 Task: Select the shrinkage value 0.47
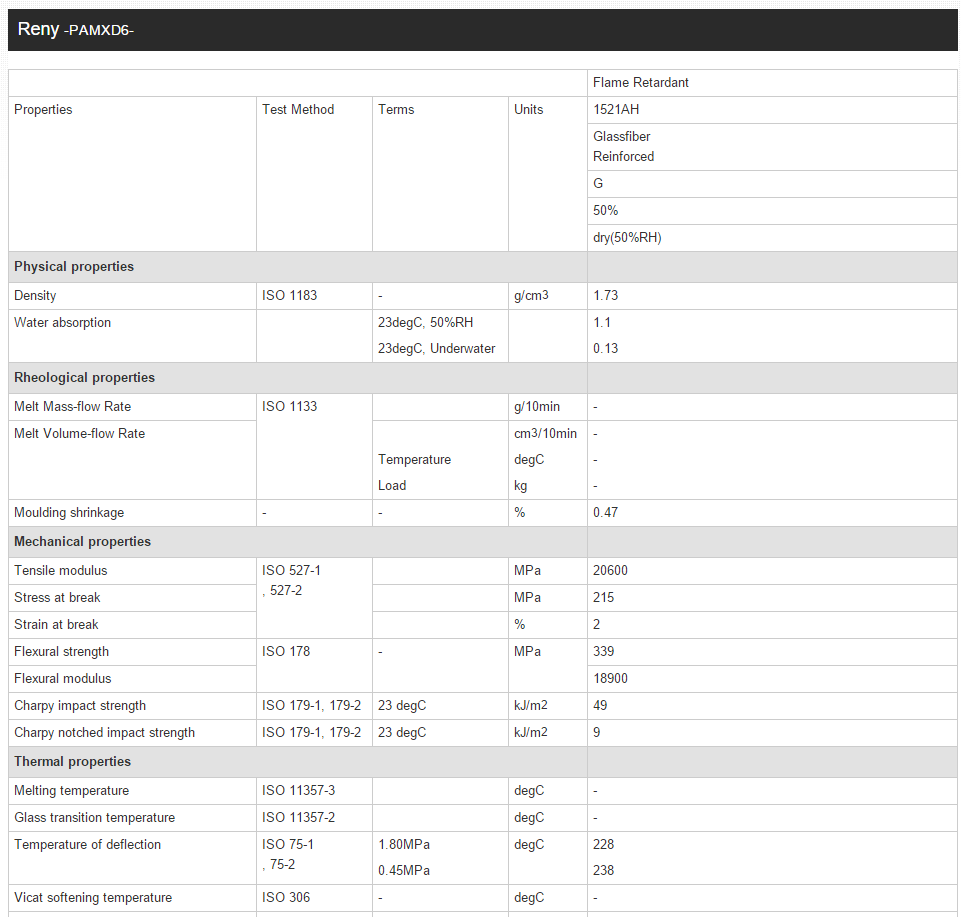(606, 512)
